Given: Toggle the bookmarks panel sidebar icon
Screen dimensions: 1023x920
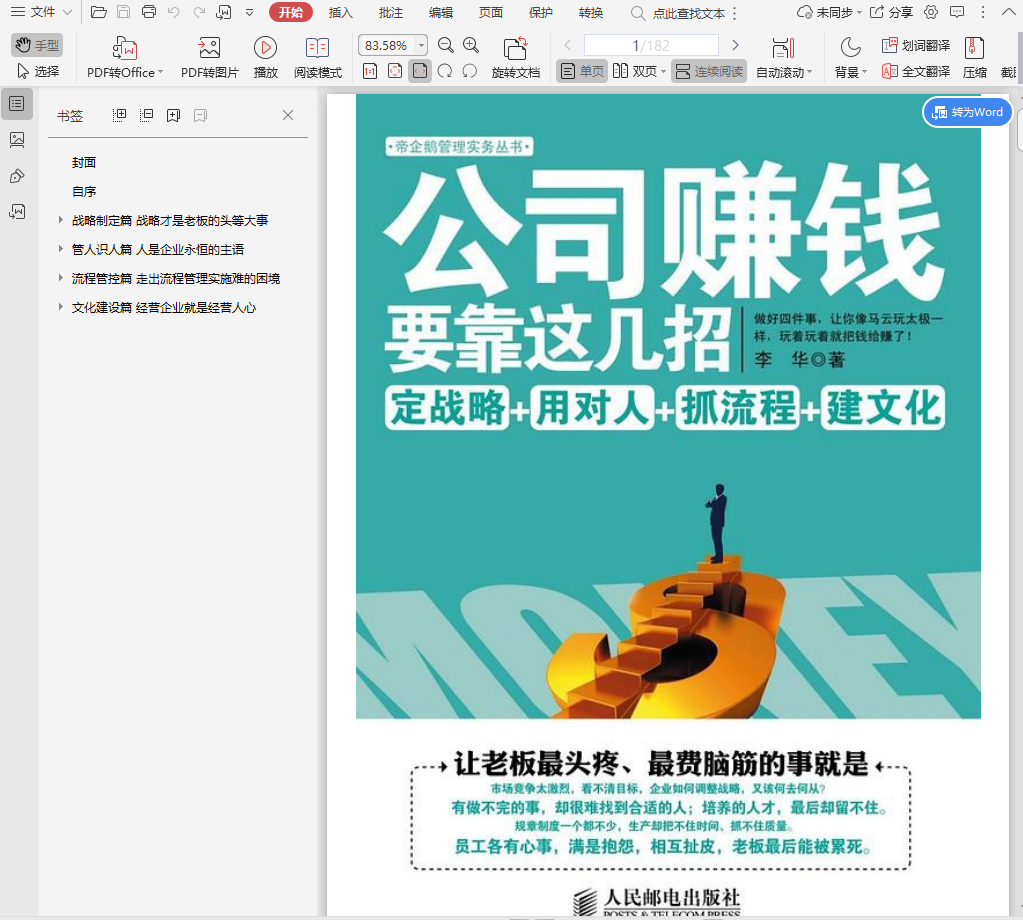Looking at the screenshot, I should click(17, 104).
